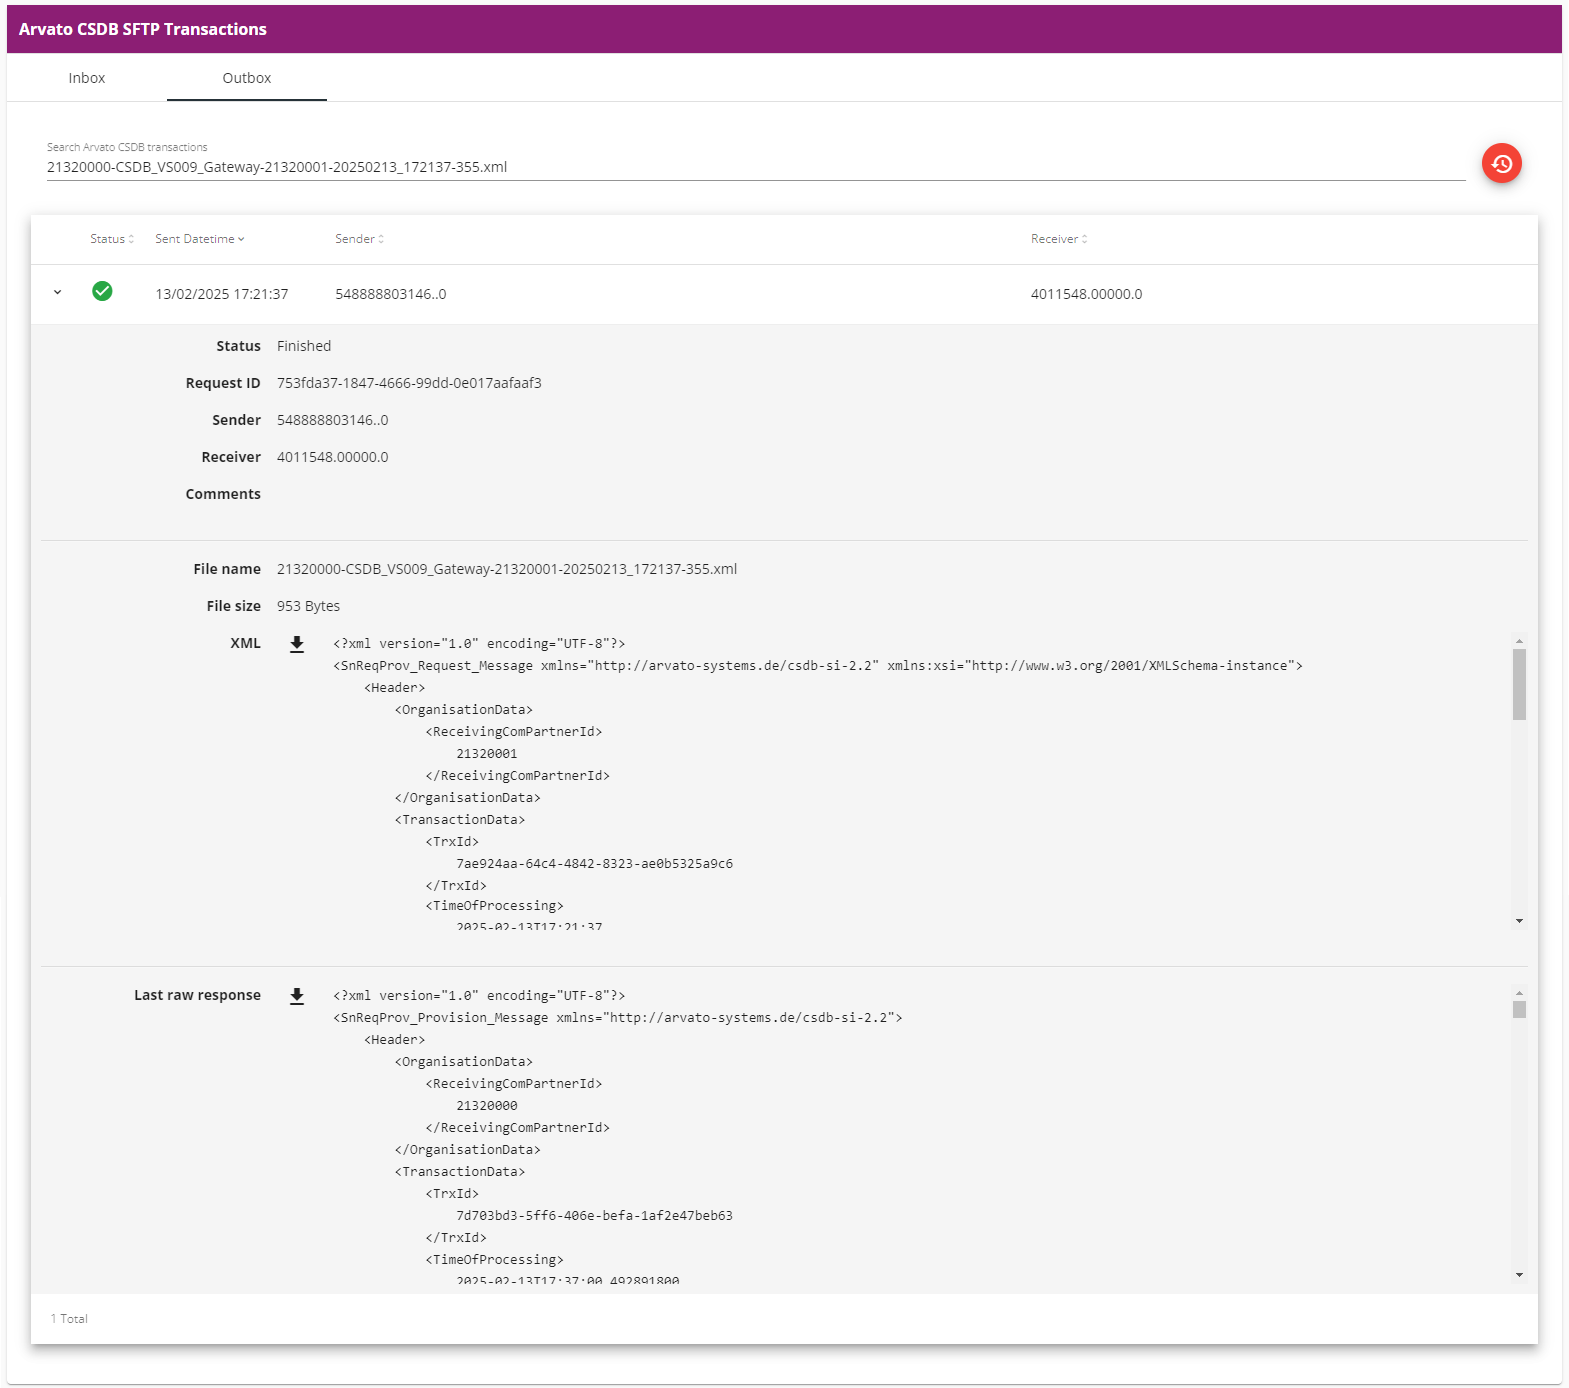This screenshot has width=1569, height=1388.
Task: Click XML pane scroll down arrow
Action: [x=1519, y=921]
